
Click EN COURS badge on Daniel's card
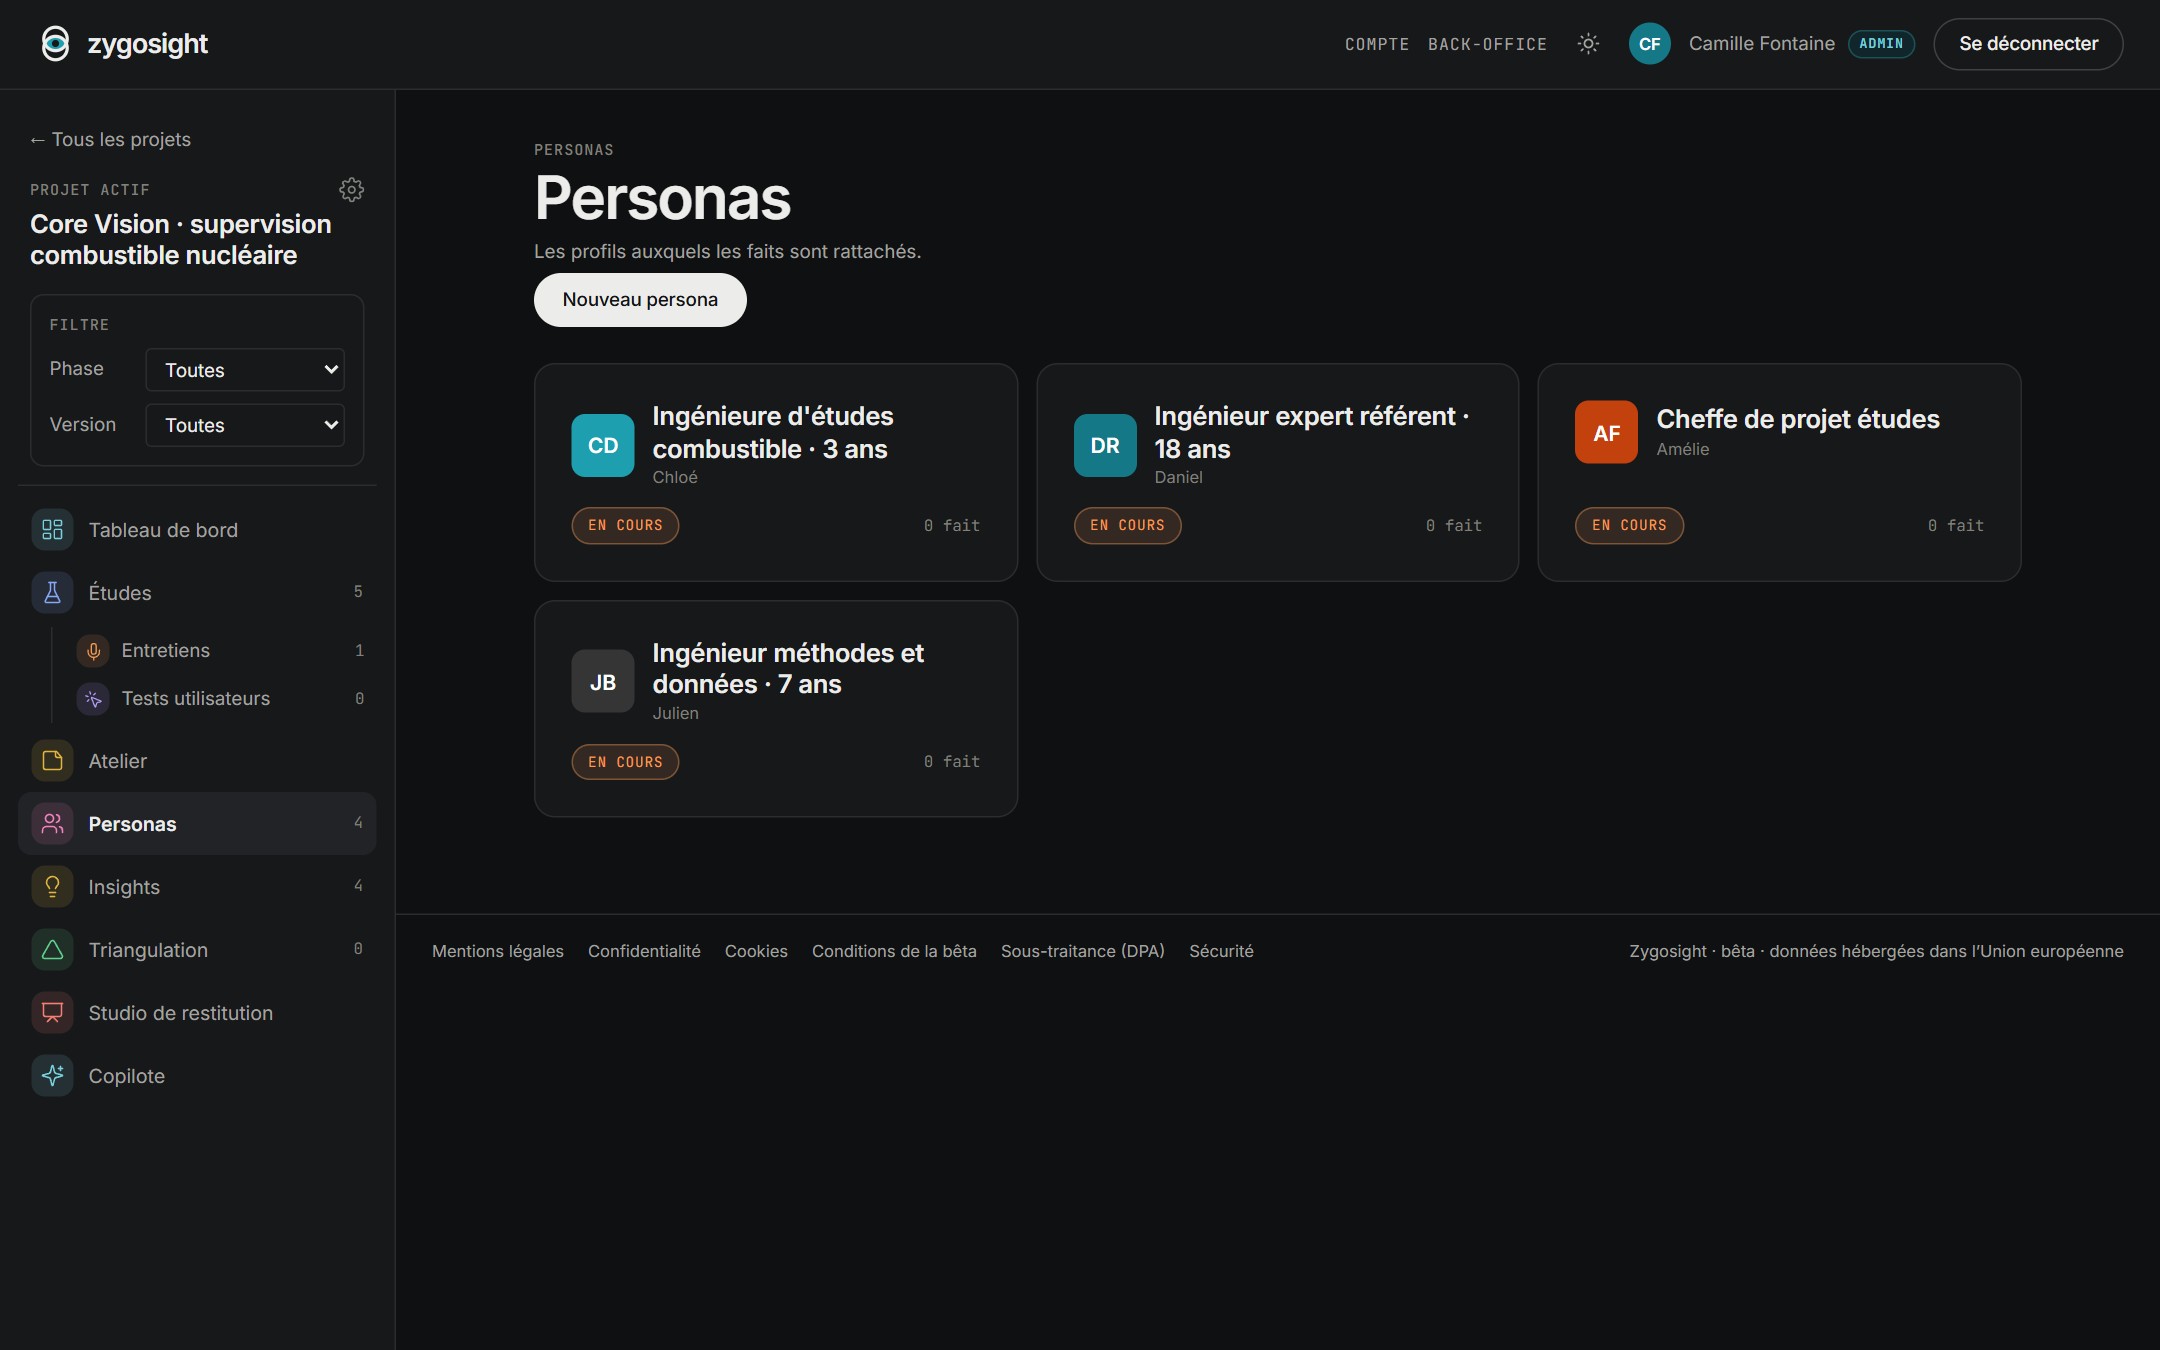click(1127, 526)
